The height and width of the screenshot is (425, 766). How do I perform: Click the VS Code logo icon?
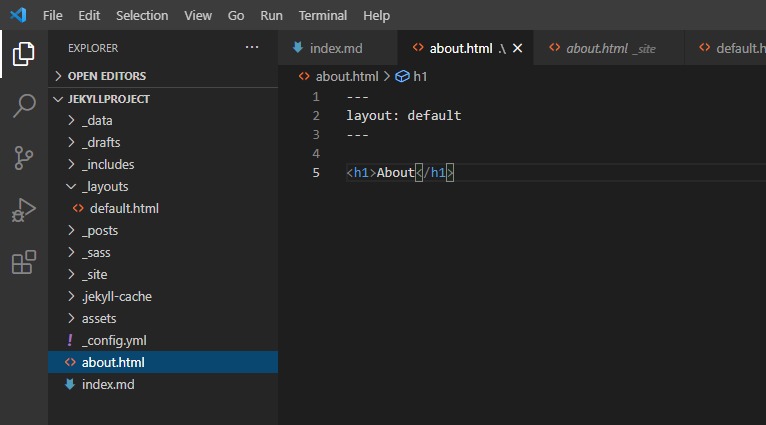(x=17, y=16)
